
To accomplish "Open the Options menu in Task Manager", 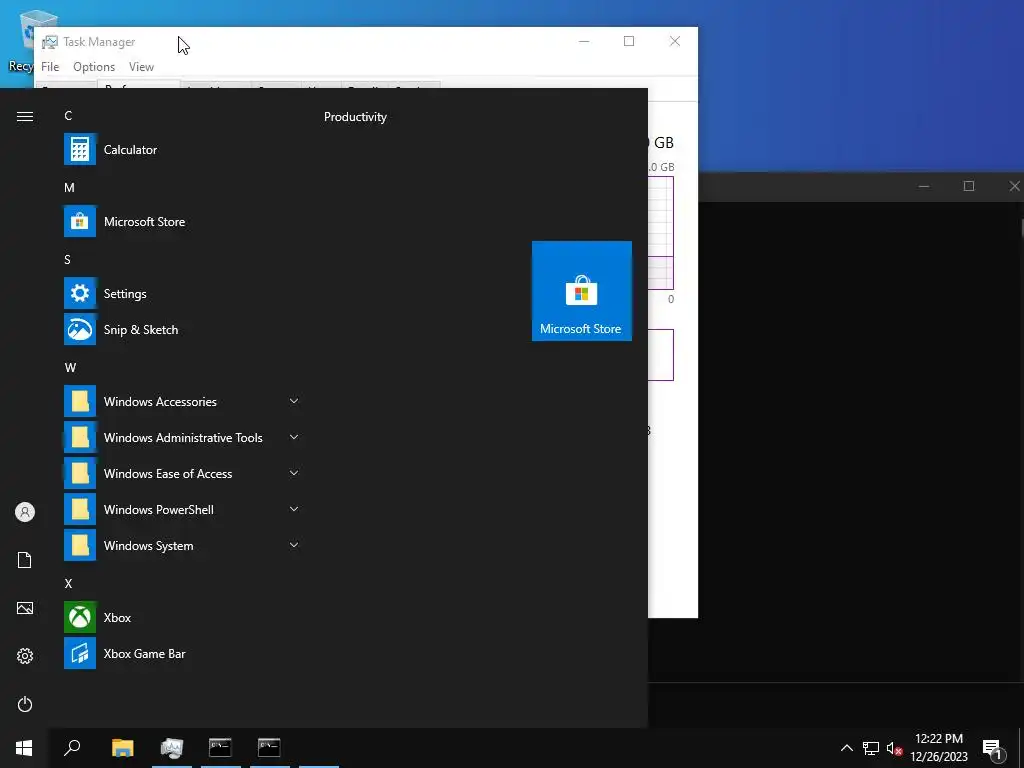I will pos(94,67).
